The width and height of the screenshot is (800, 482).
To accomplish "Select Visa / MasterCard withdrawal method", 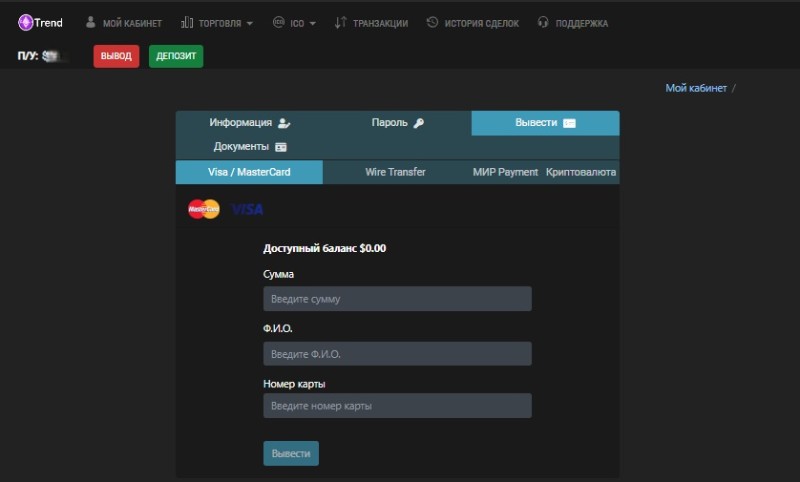I will tap(249, 172).
